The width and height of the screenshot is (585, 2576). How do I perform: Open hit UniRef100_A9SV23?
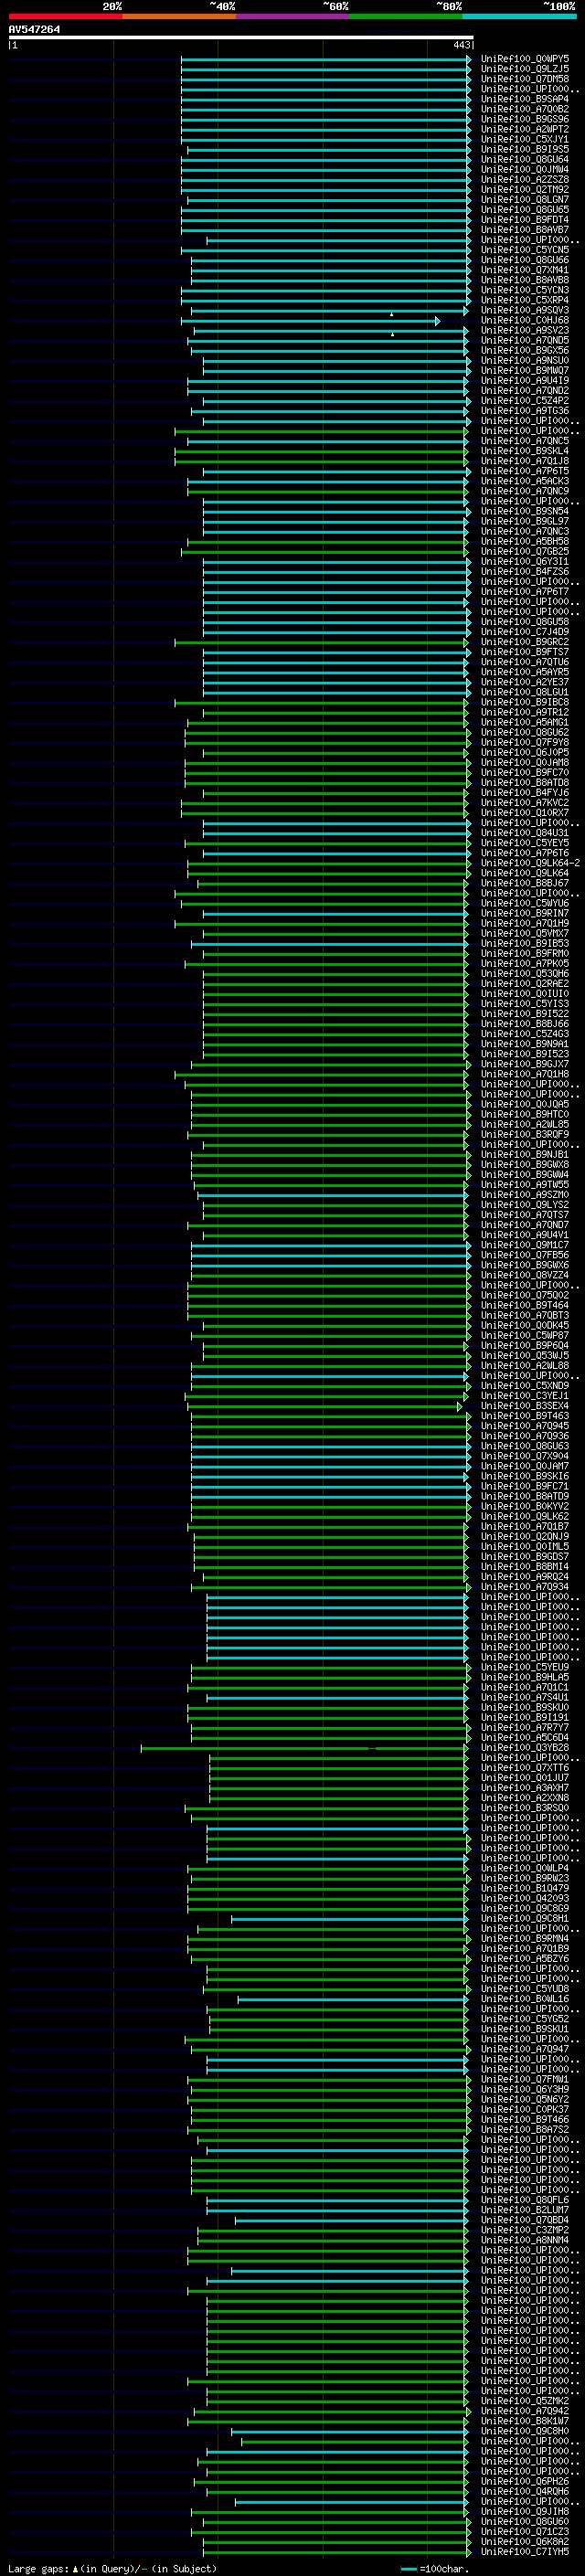click(x=525, y=330)
